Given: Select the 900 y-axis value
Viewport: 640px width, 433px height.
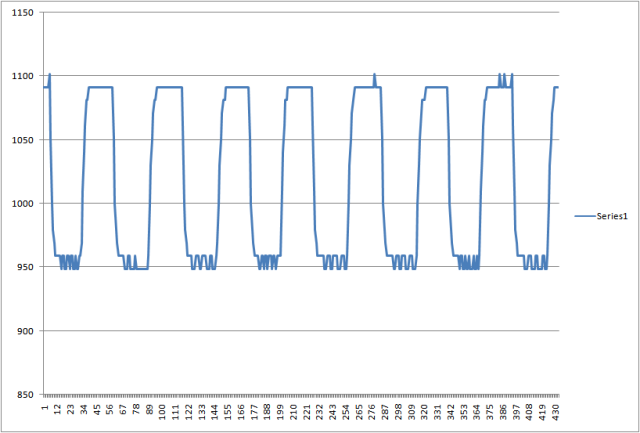Looking at the screenshot, I should click(x=24, y=331).
